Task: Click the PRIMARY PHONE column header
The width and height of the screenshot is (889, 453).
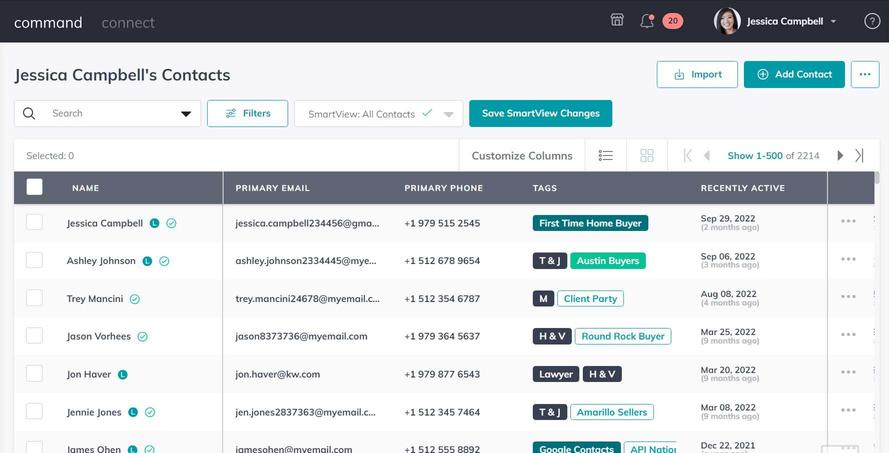Action: (444, 188)
